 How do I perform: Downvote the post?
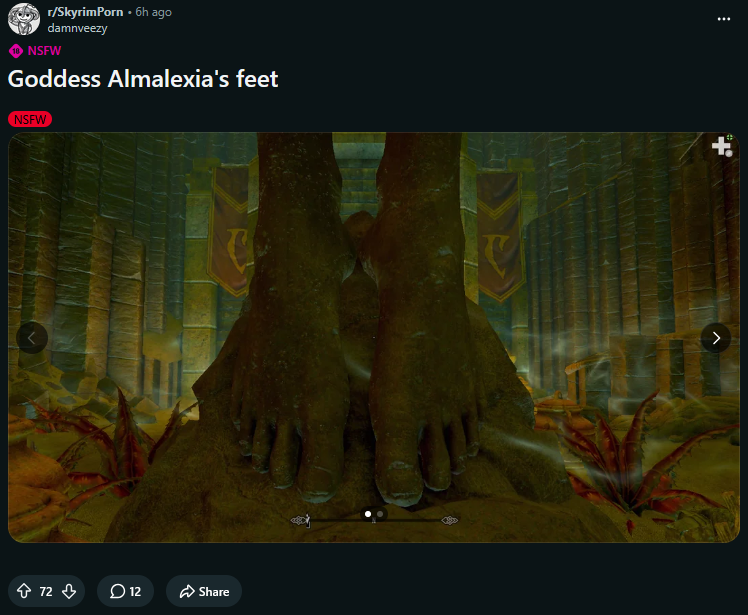(69, 591)
